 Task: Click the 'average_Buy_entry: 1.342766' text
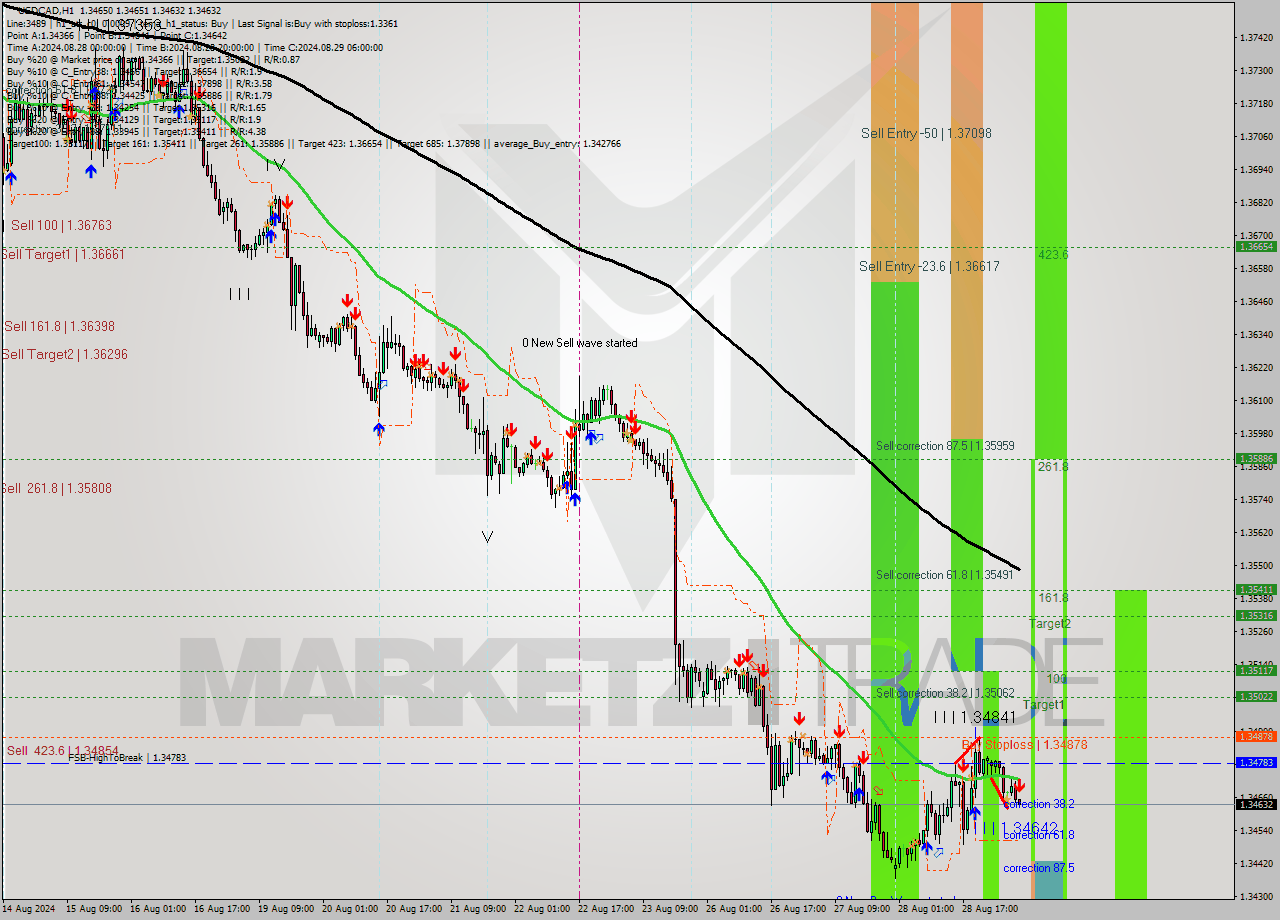click(x=555, y=144)
